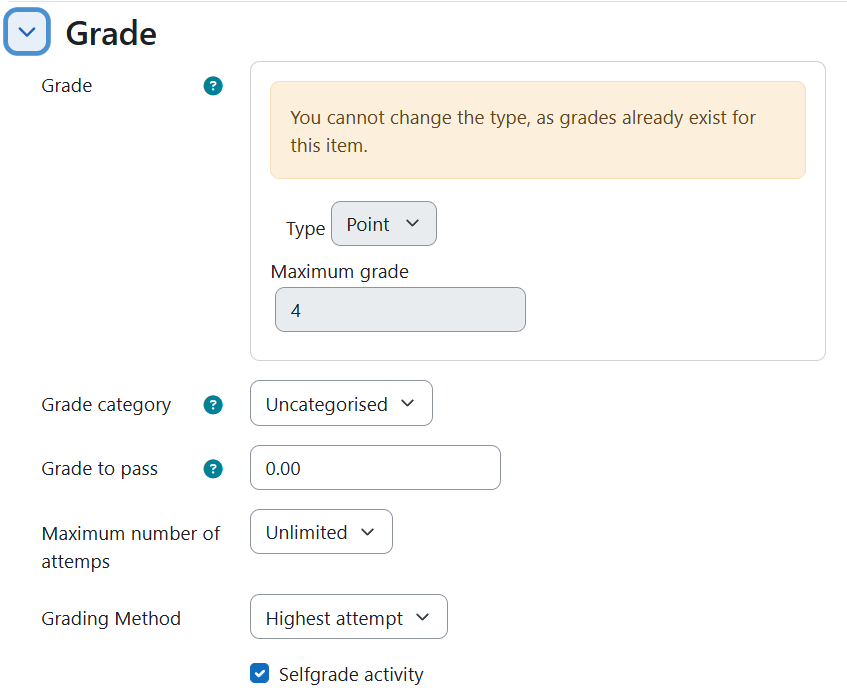Open the Uncategorised grade category dropdown
The image size is (847, 696).
click(x=341, y=403)
